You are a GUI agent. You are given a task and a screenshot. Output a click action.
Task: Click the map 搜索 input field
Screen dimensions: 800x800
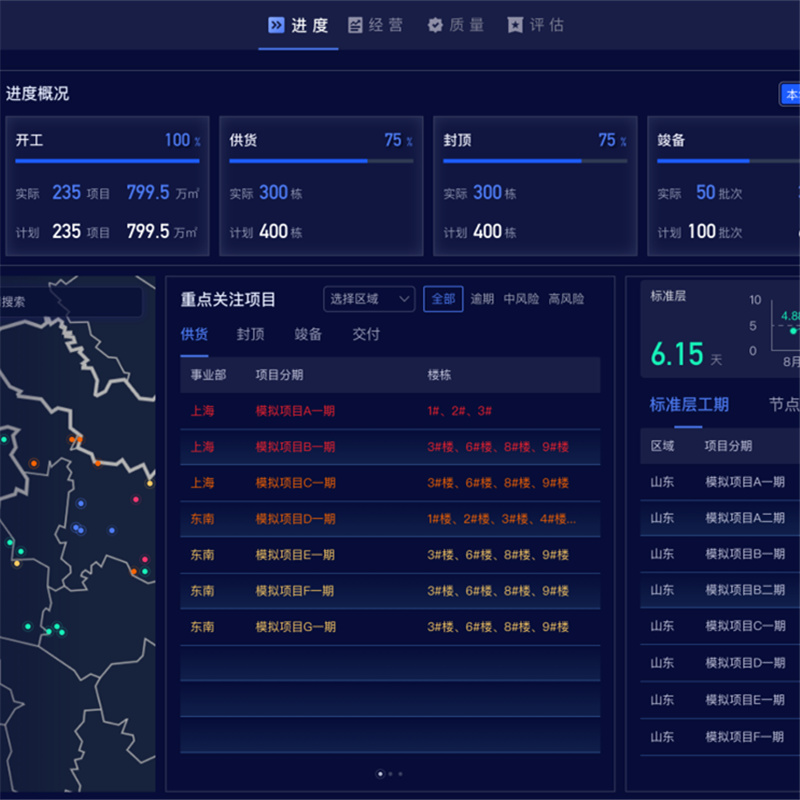click(70, 302)
